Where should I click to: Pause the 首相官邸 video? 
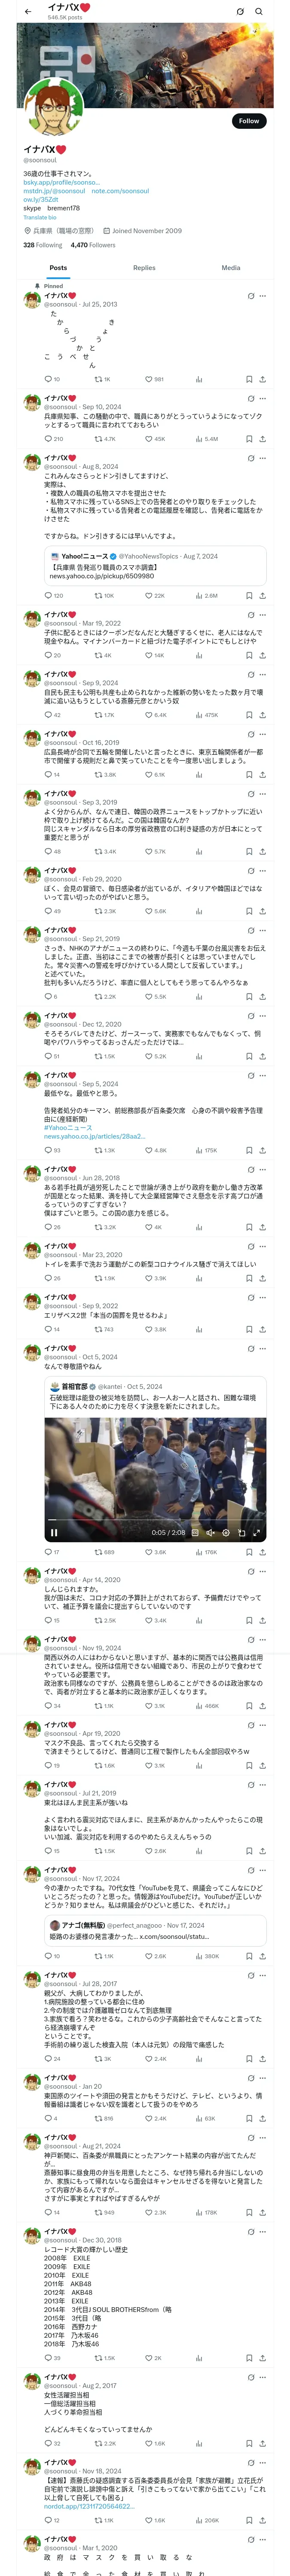click(54, 1532)
